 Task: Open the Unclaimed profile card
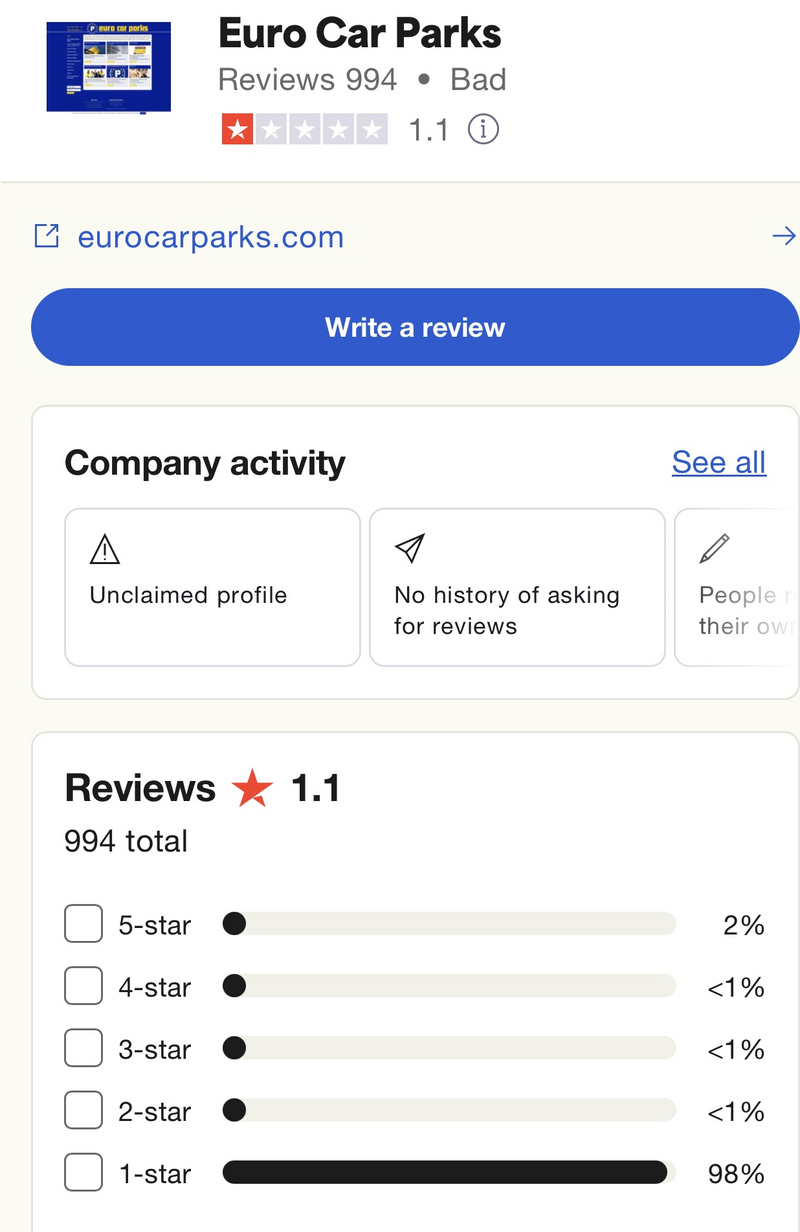(x=212, y=587)
